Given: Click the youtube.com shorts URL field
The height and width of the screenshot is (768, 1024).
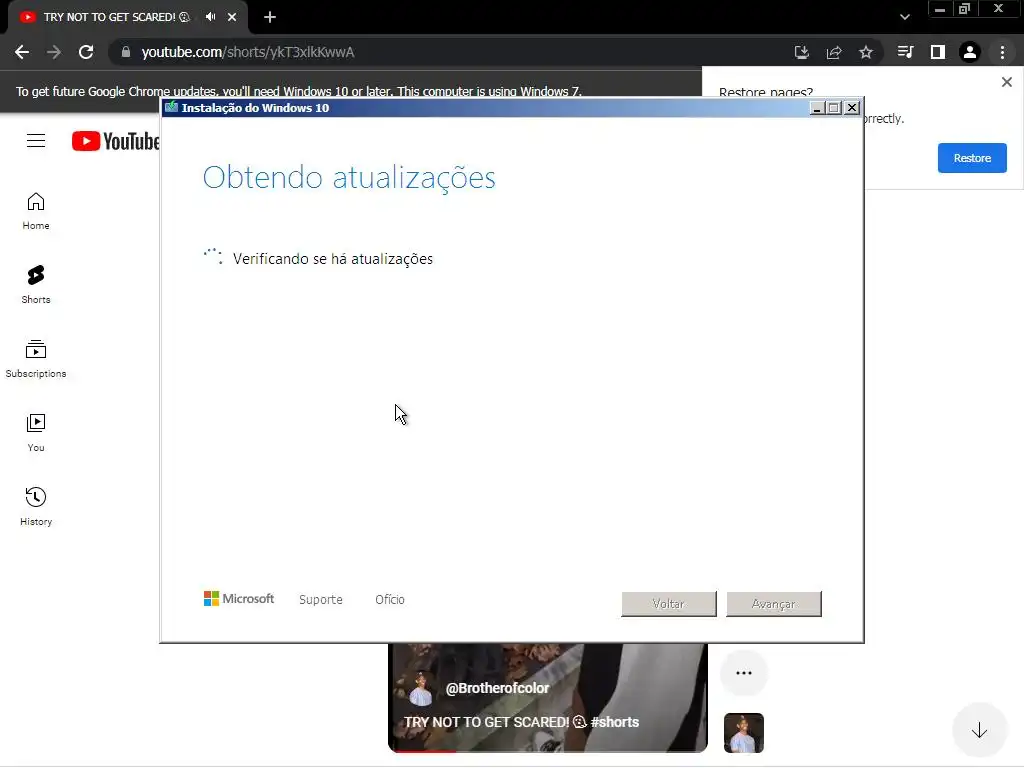Looking at the screenshot, I should (248, 52).
